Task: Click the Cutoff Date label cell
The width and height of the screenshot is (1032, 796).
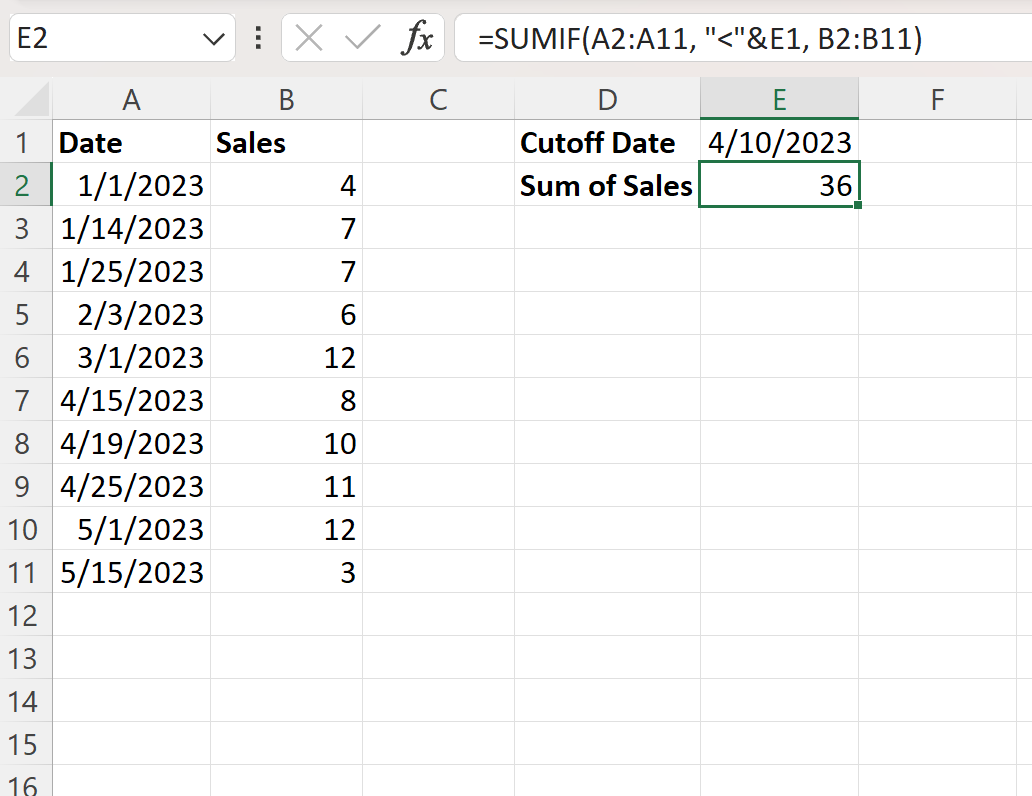Action: point(607,142)
